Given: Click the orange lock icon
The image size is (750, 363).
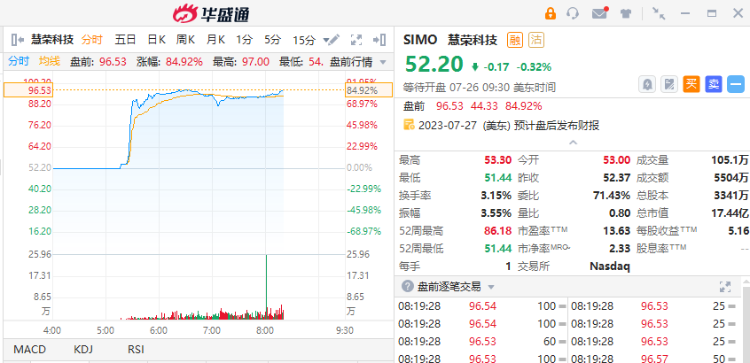Looking at the screenshot, I should pos(550,13).
